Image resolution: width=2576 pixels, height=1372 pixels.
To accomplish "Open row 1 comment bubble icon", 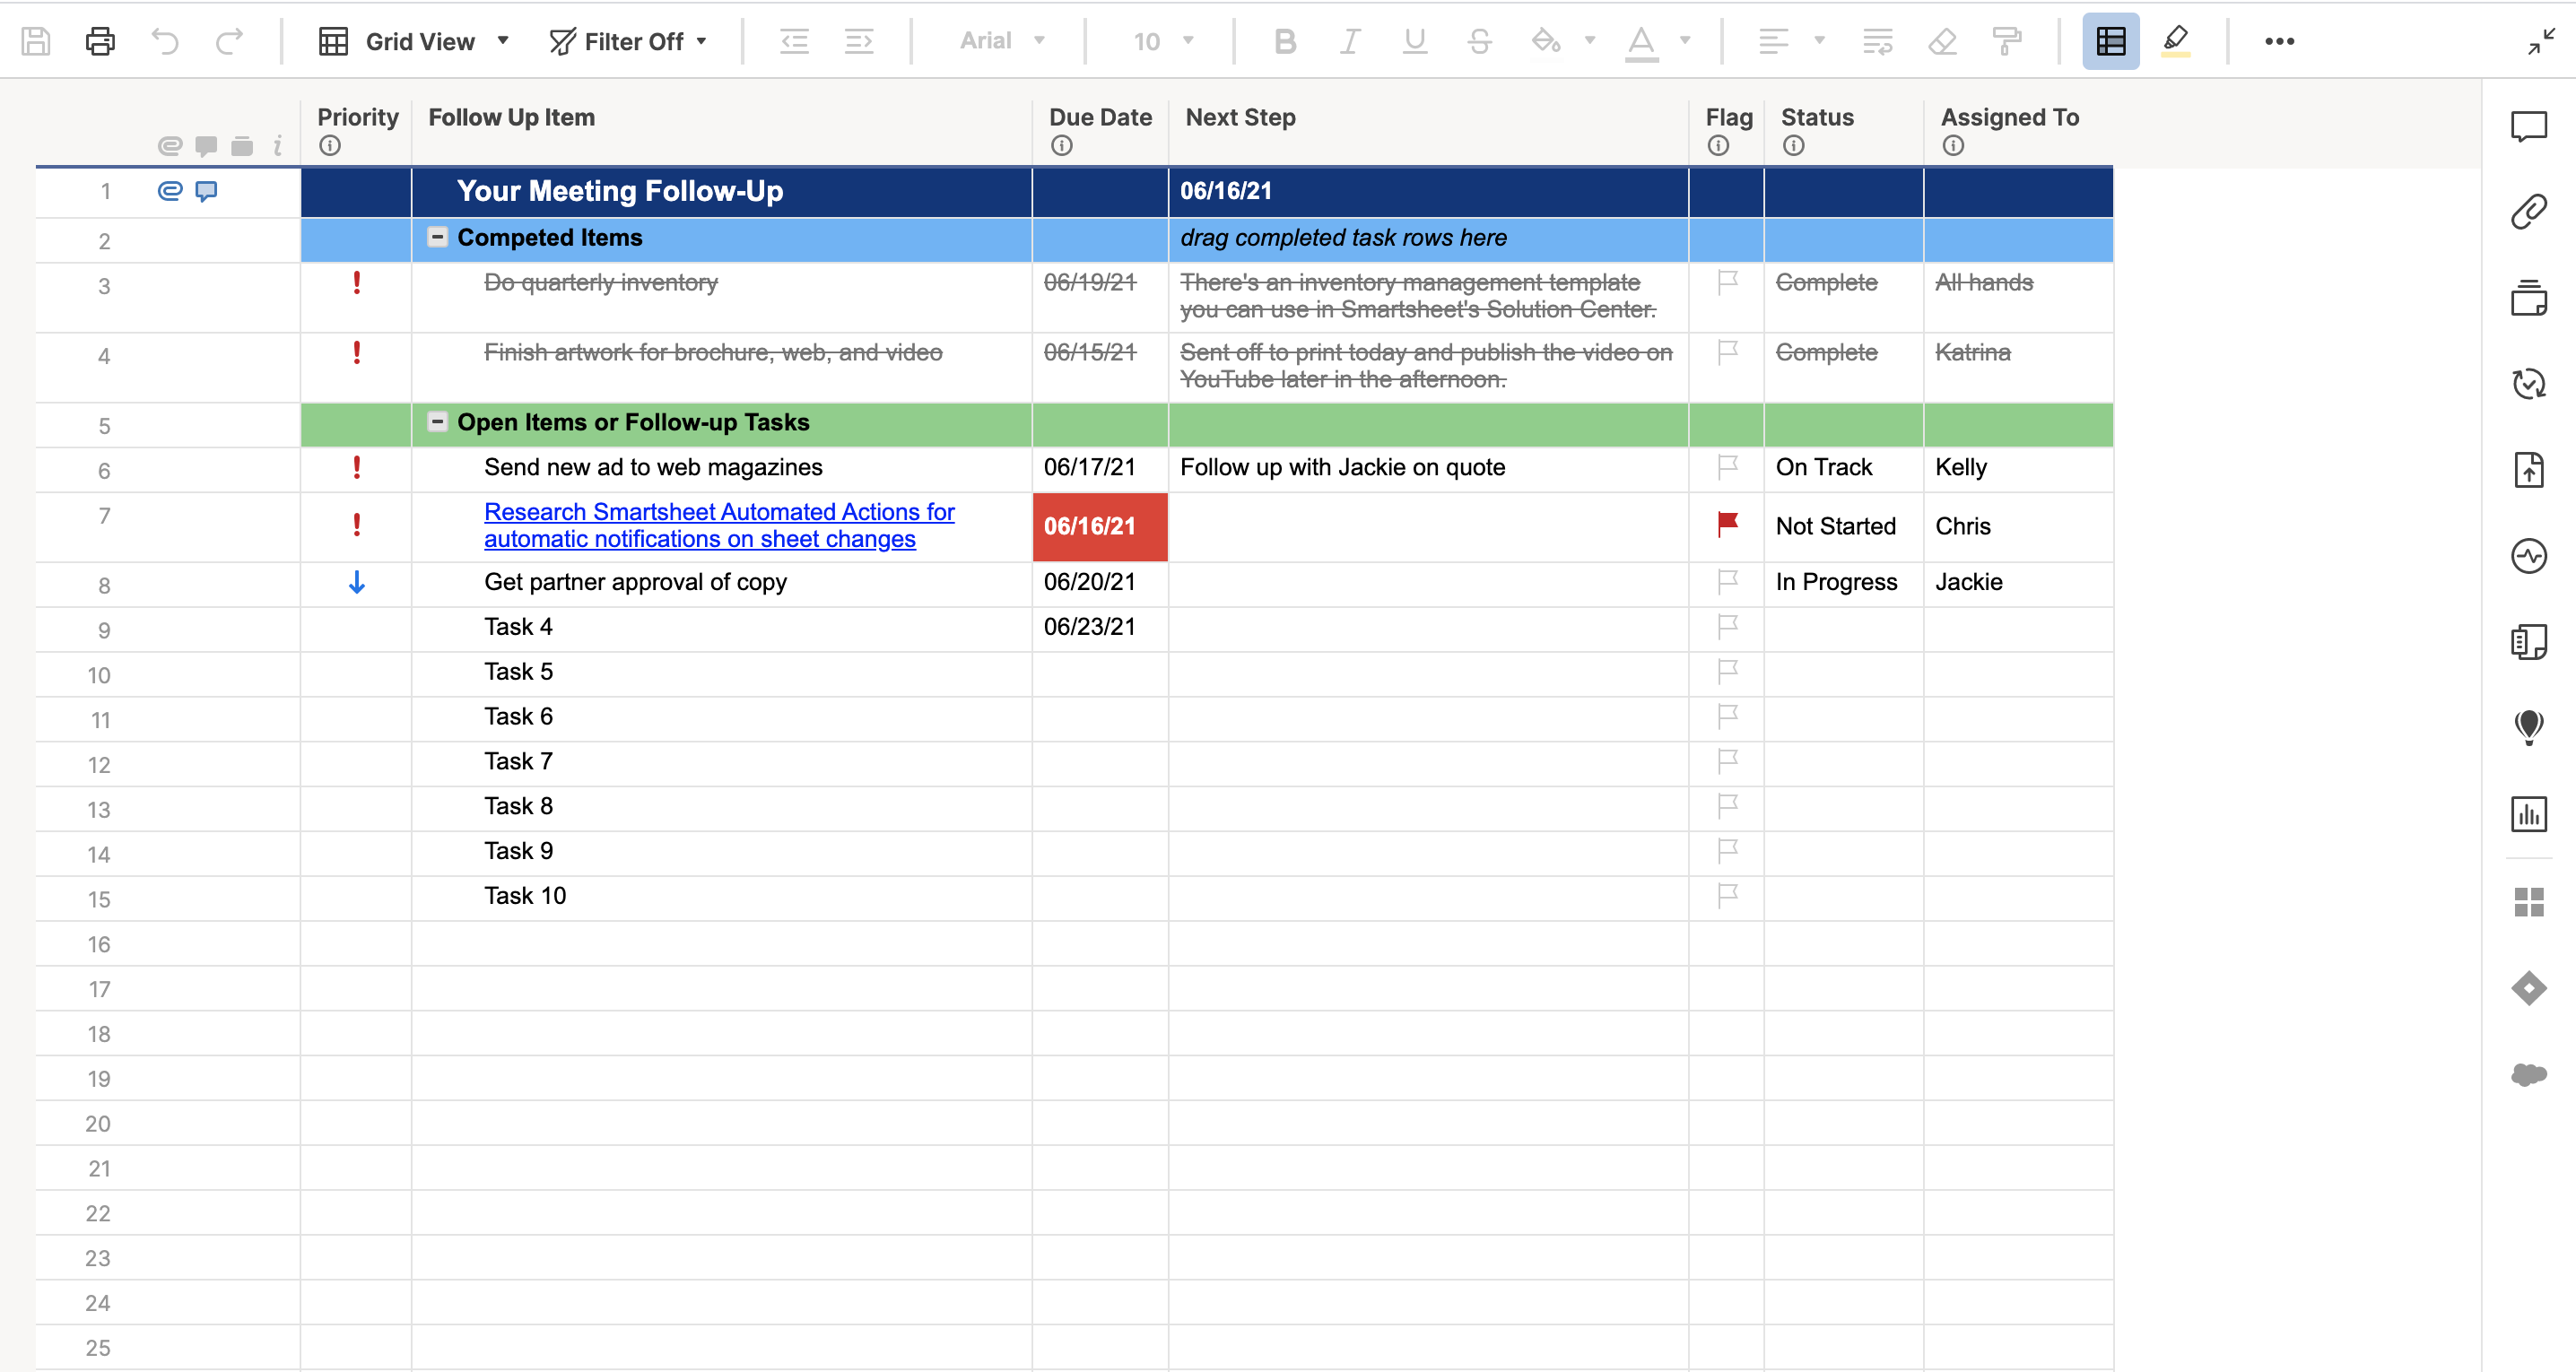I will (x=206, y=191).
